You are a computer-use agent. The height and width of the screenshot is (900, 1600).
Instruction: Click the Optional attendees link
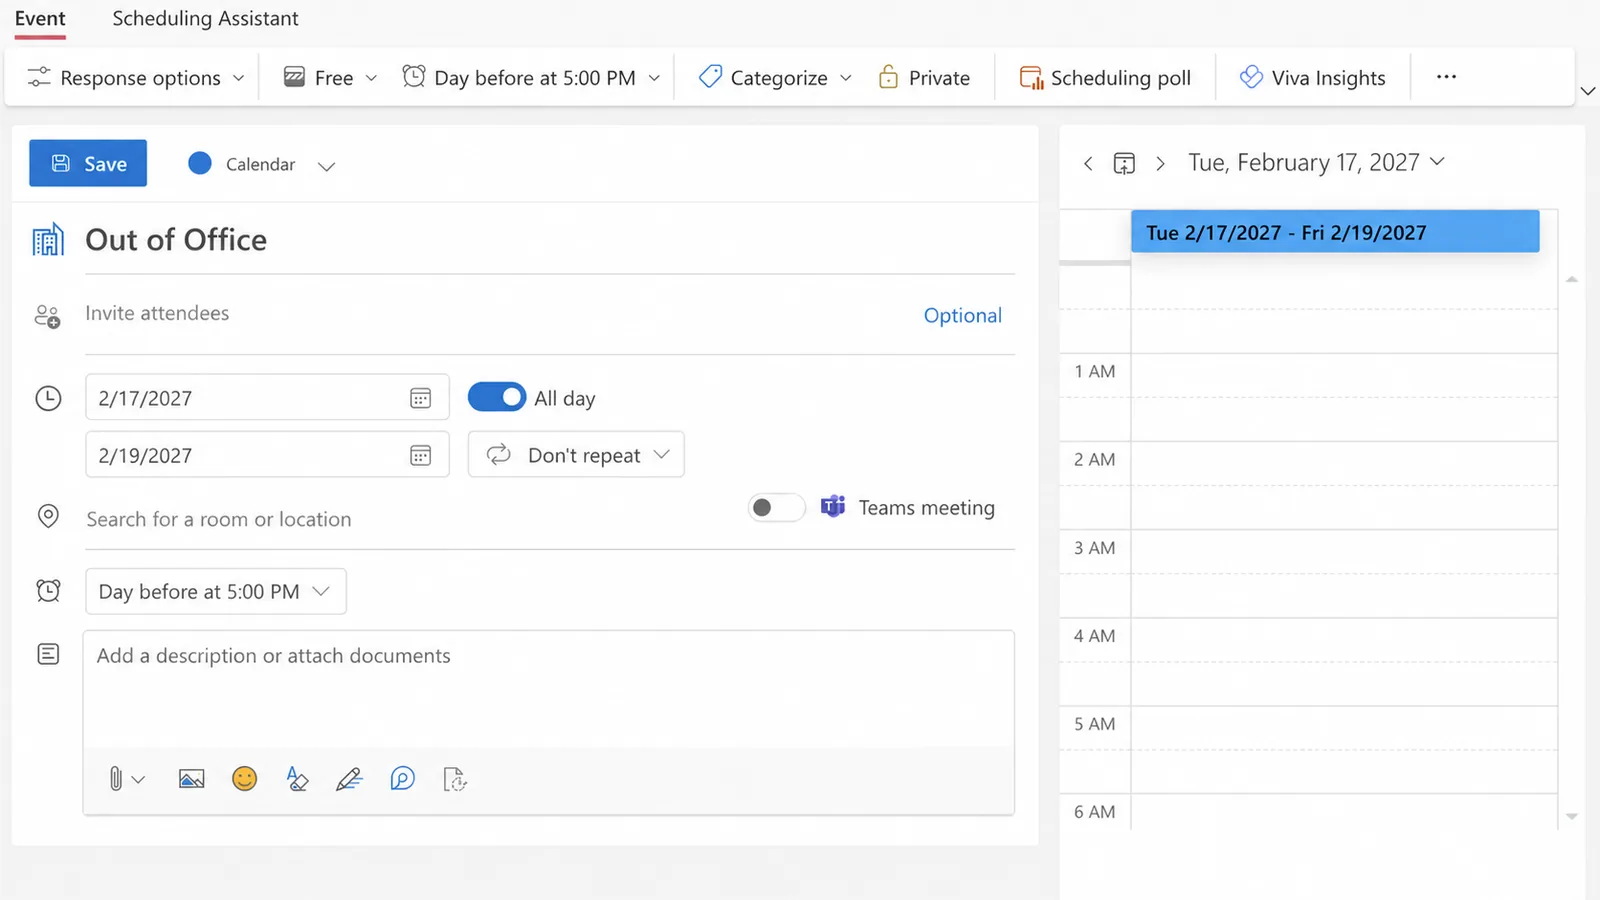[x=962, y=315]
